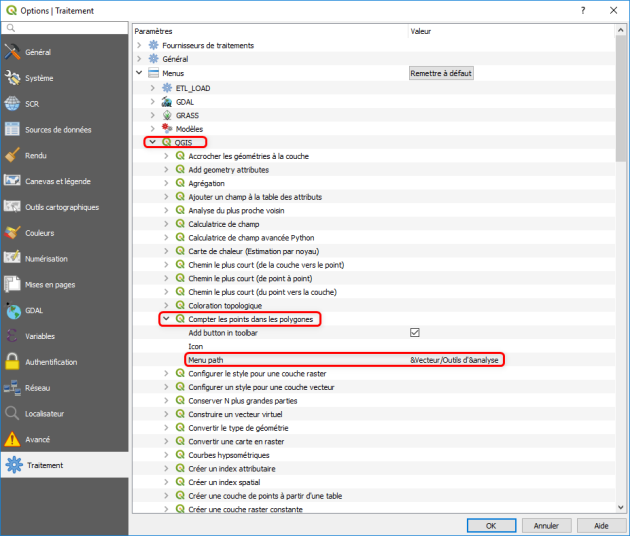
Task: Expand the GRASS menu group
Action: coord(152,115)
